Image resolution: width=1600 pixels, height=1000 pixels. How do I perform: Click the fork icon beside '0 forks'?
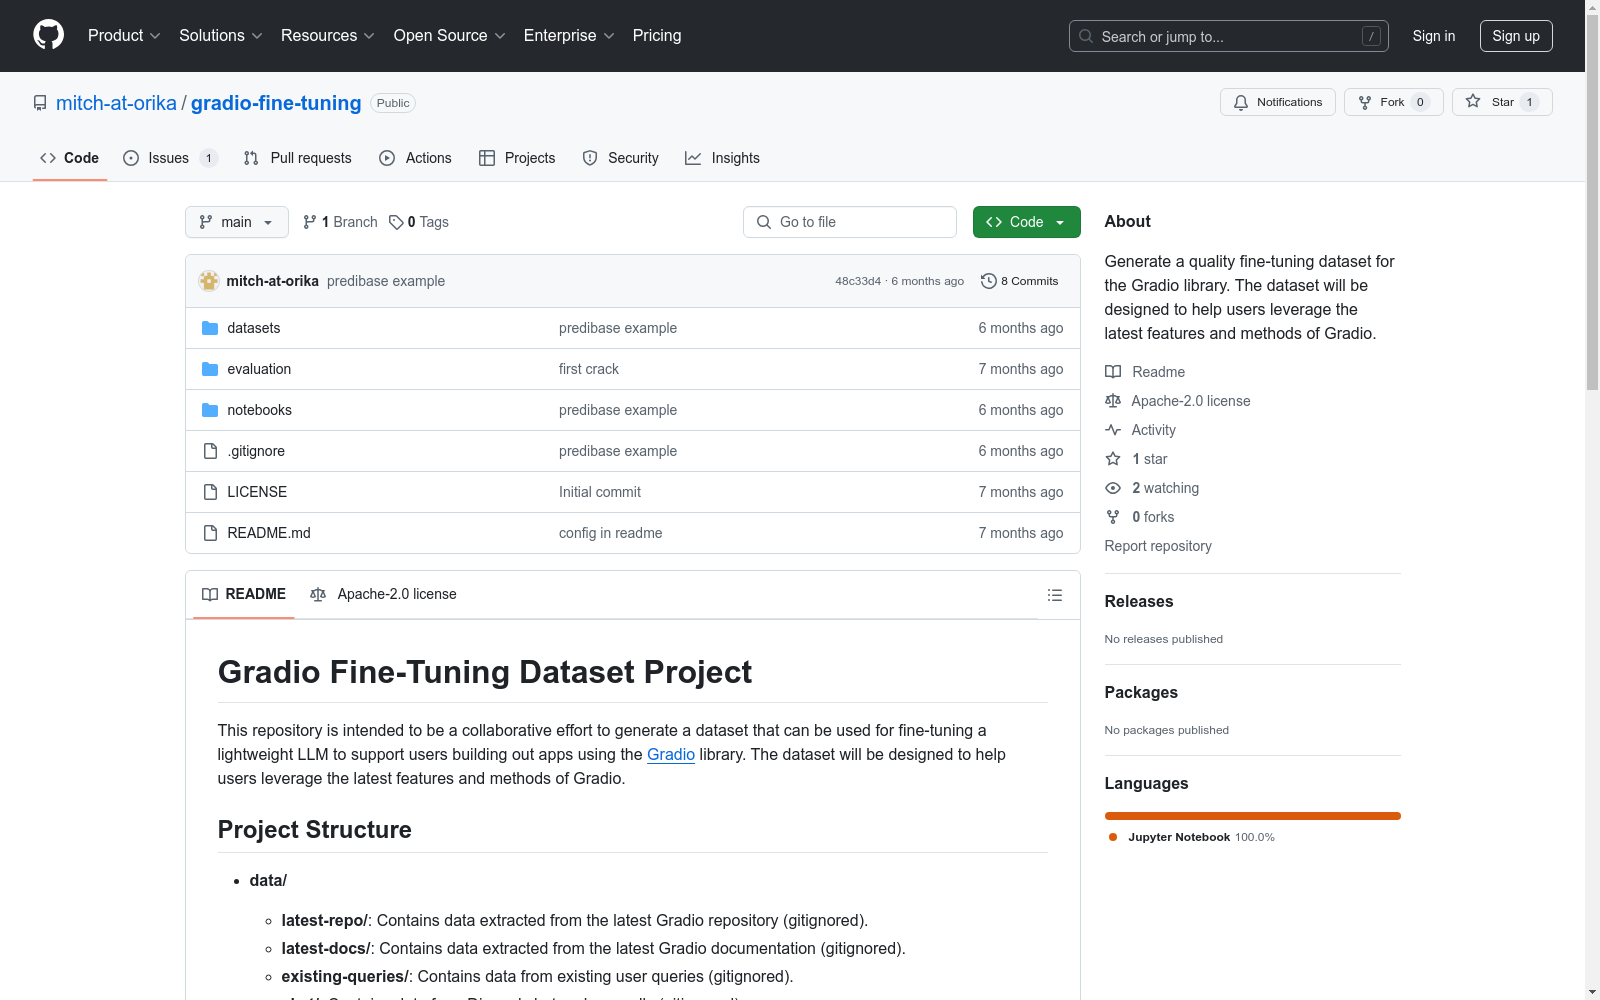pos(1113,517)
